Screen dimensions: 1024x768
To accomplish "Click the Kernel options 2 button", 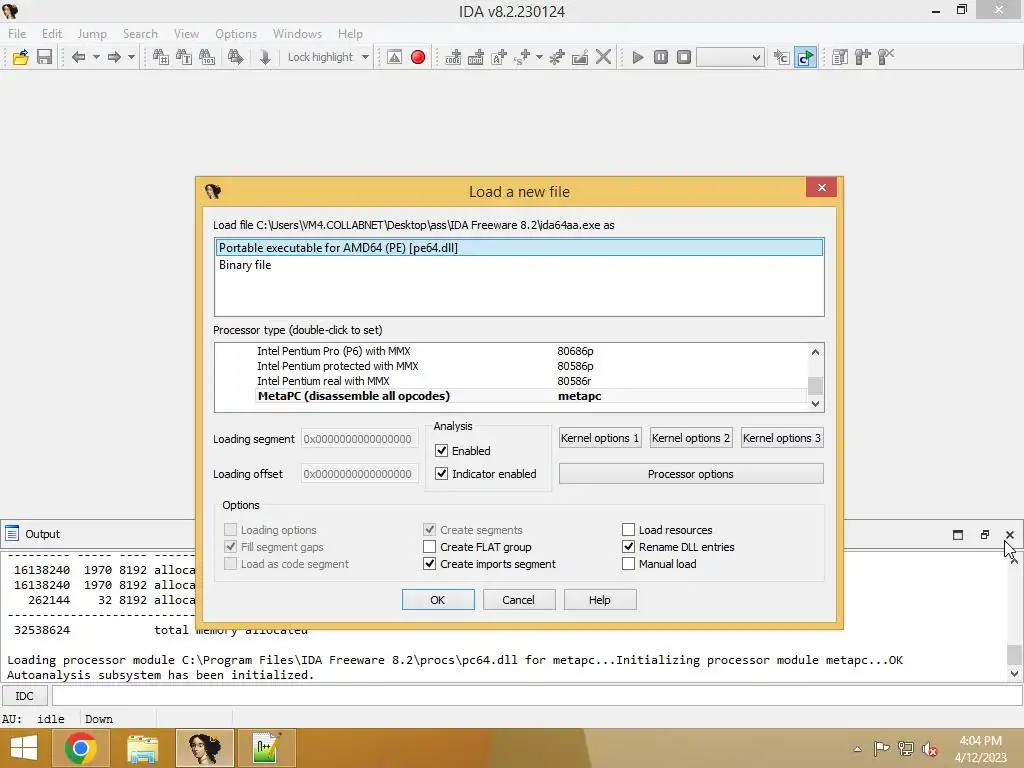I will (x=691, y=438).
